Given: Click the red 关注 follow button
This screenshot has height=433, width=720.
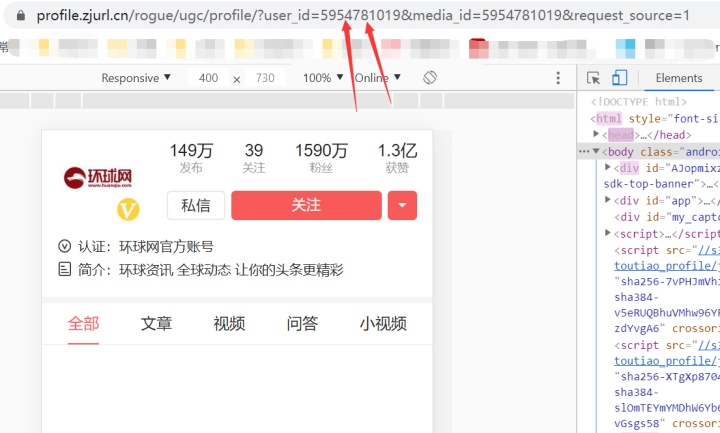Looking at the screenshot, I should coord(306,205).
